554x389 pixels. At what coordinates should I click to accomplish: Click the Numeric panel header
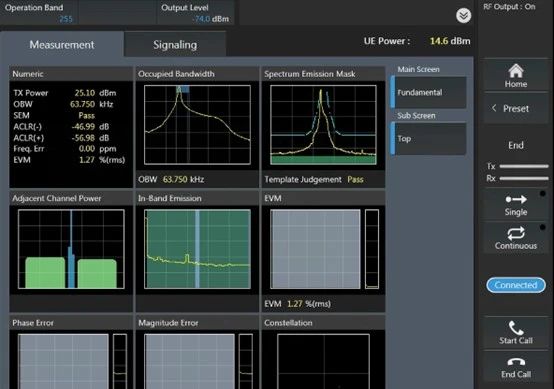(71, 74)
